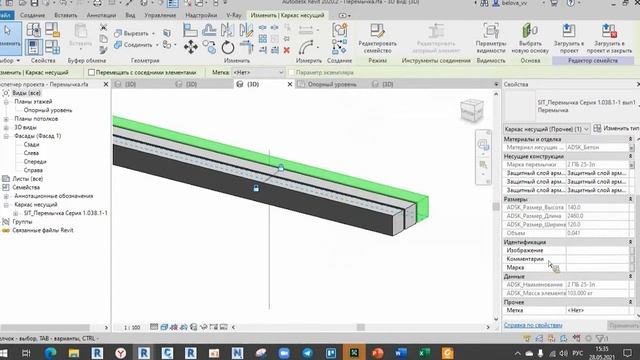Select the Copy tool in Modify panel

tap(209, 47)
